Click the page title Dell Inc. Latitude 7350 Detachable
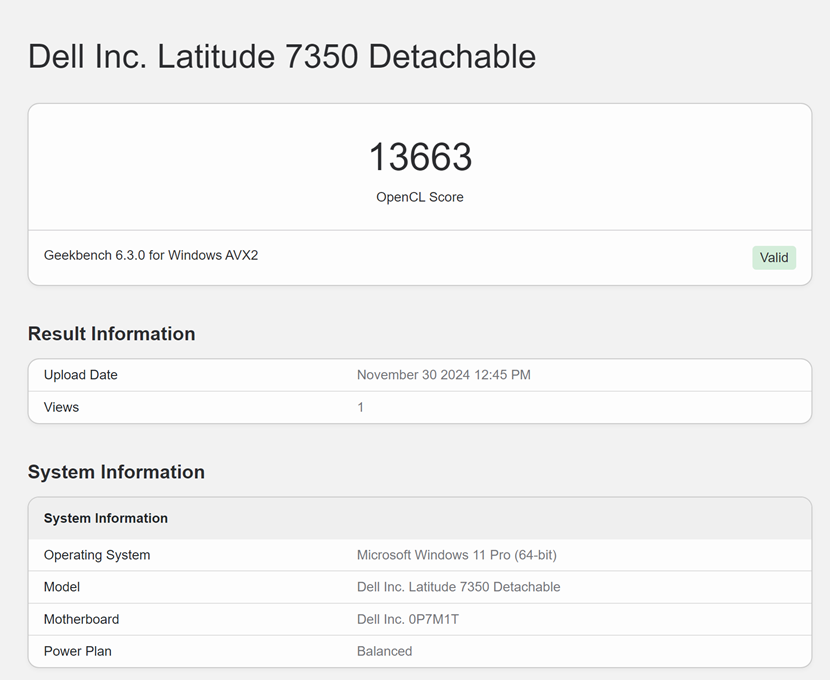The width and height of the screenshot is (830, 680). (x=282, y=56)
